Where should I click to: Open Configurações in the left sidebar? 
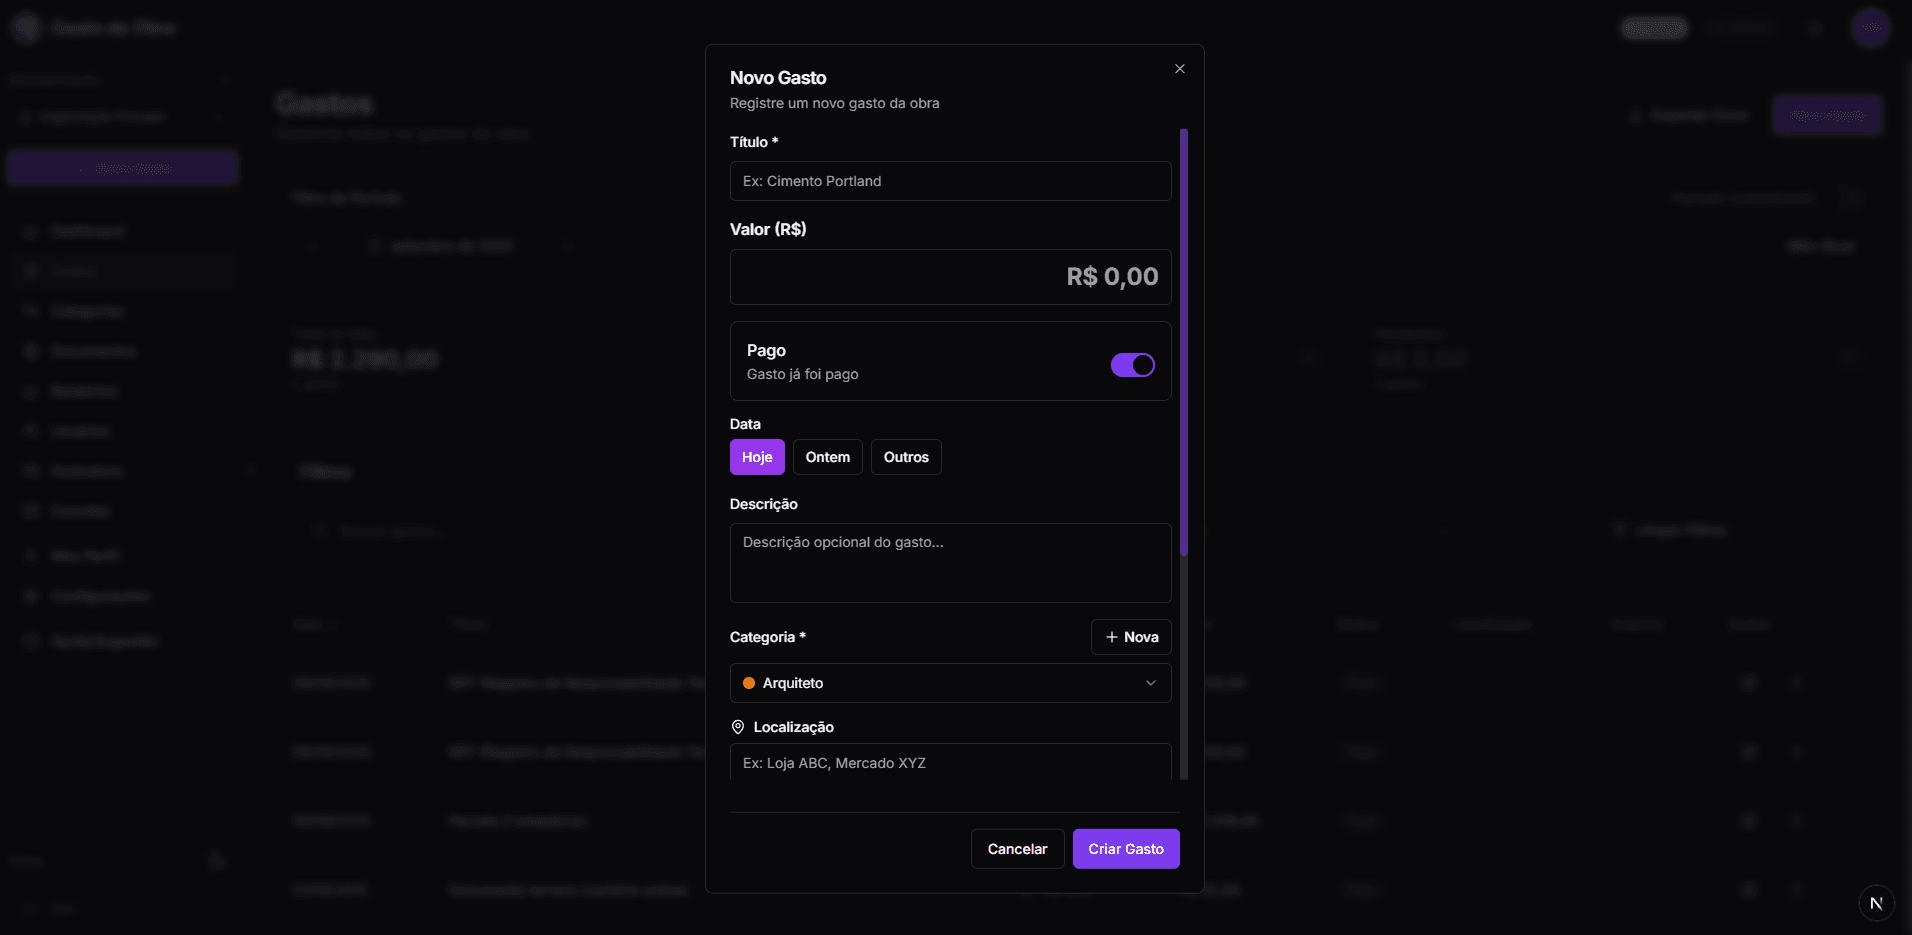click(100, 596)
